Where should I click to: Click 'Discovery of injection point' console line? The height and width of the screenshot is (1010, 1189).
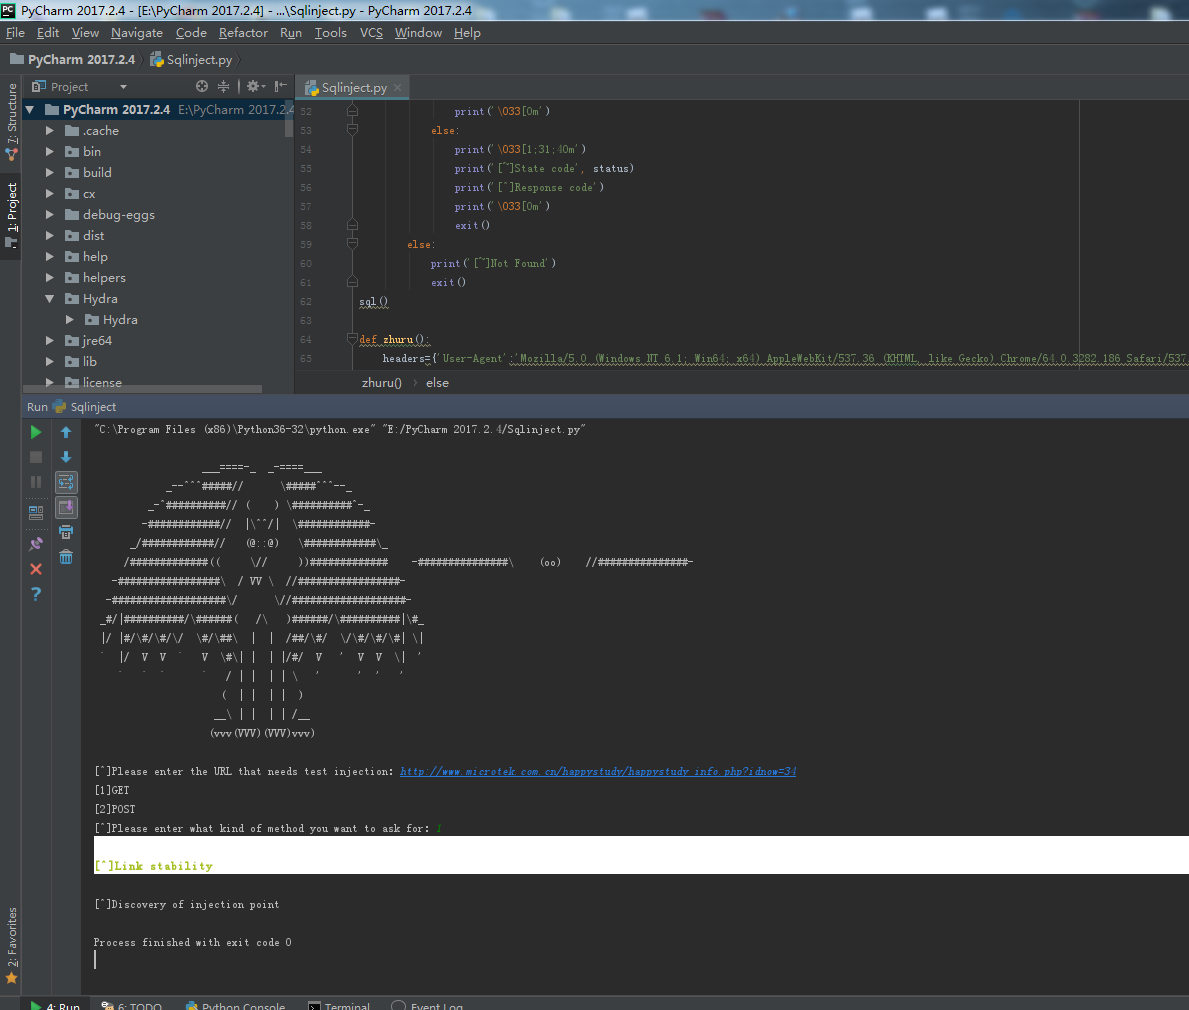coord(187,904)
